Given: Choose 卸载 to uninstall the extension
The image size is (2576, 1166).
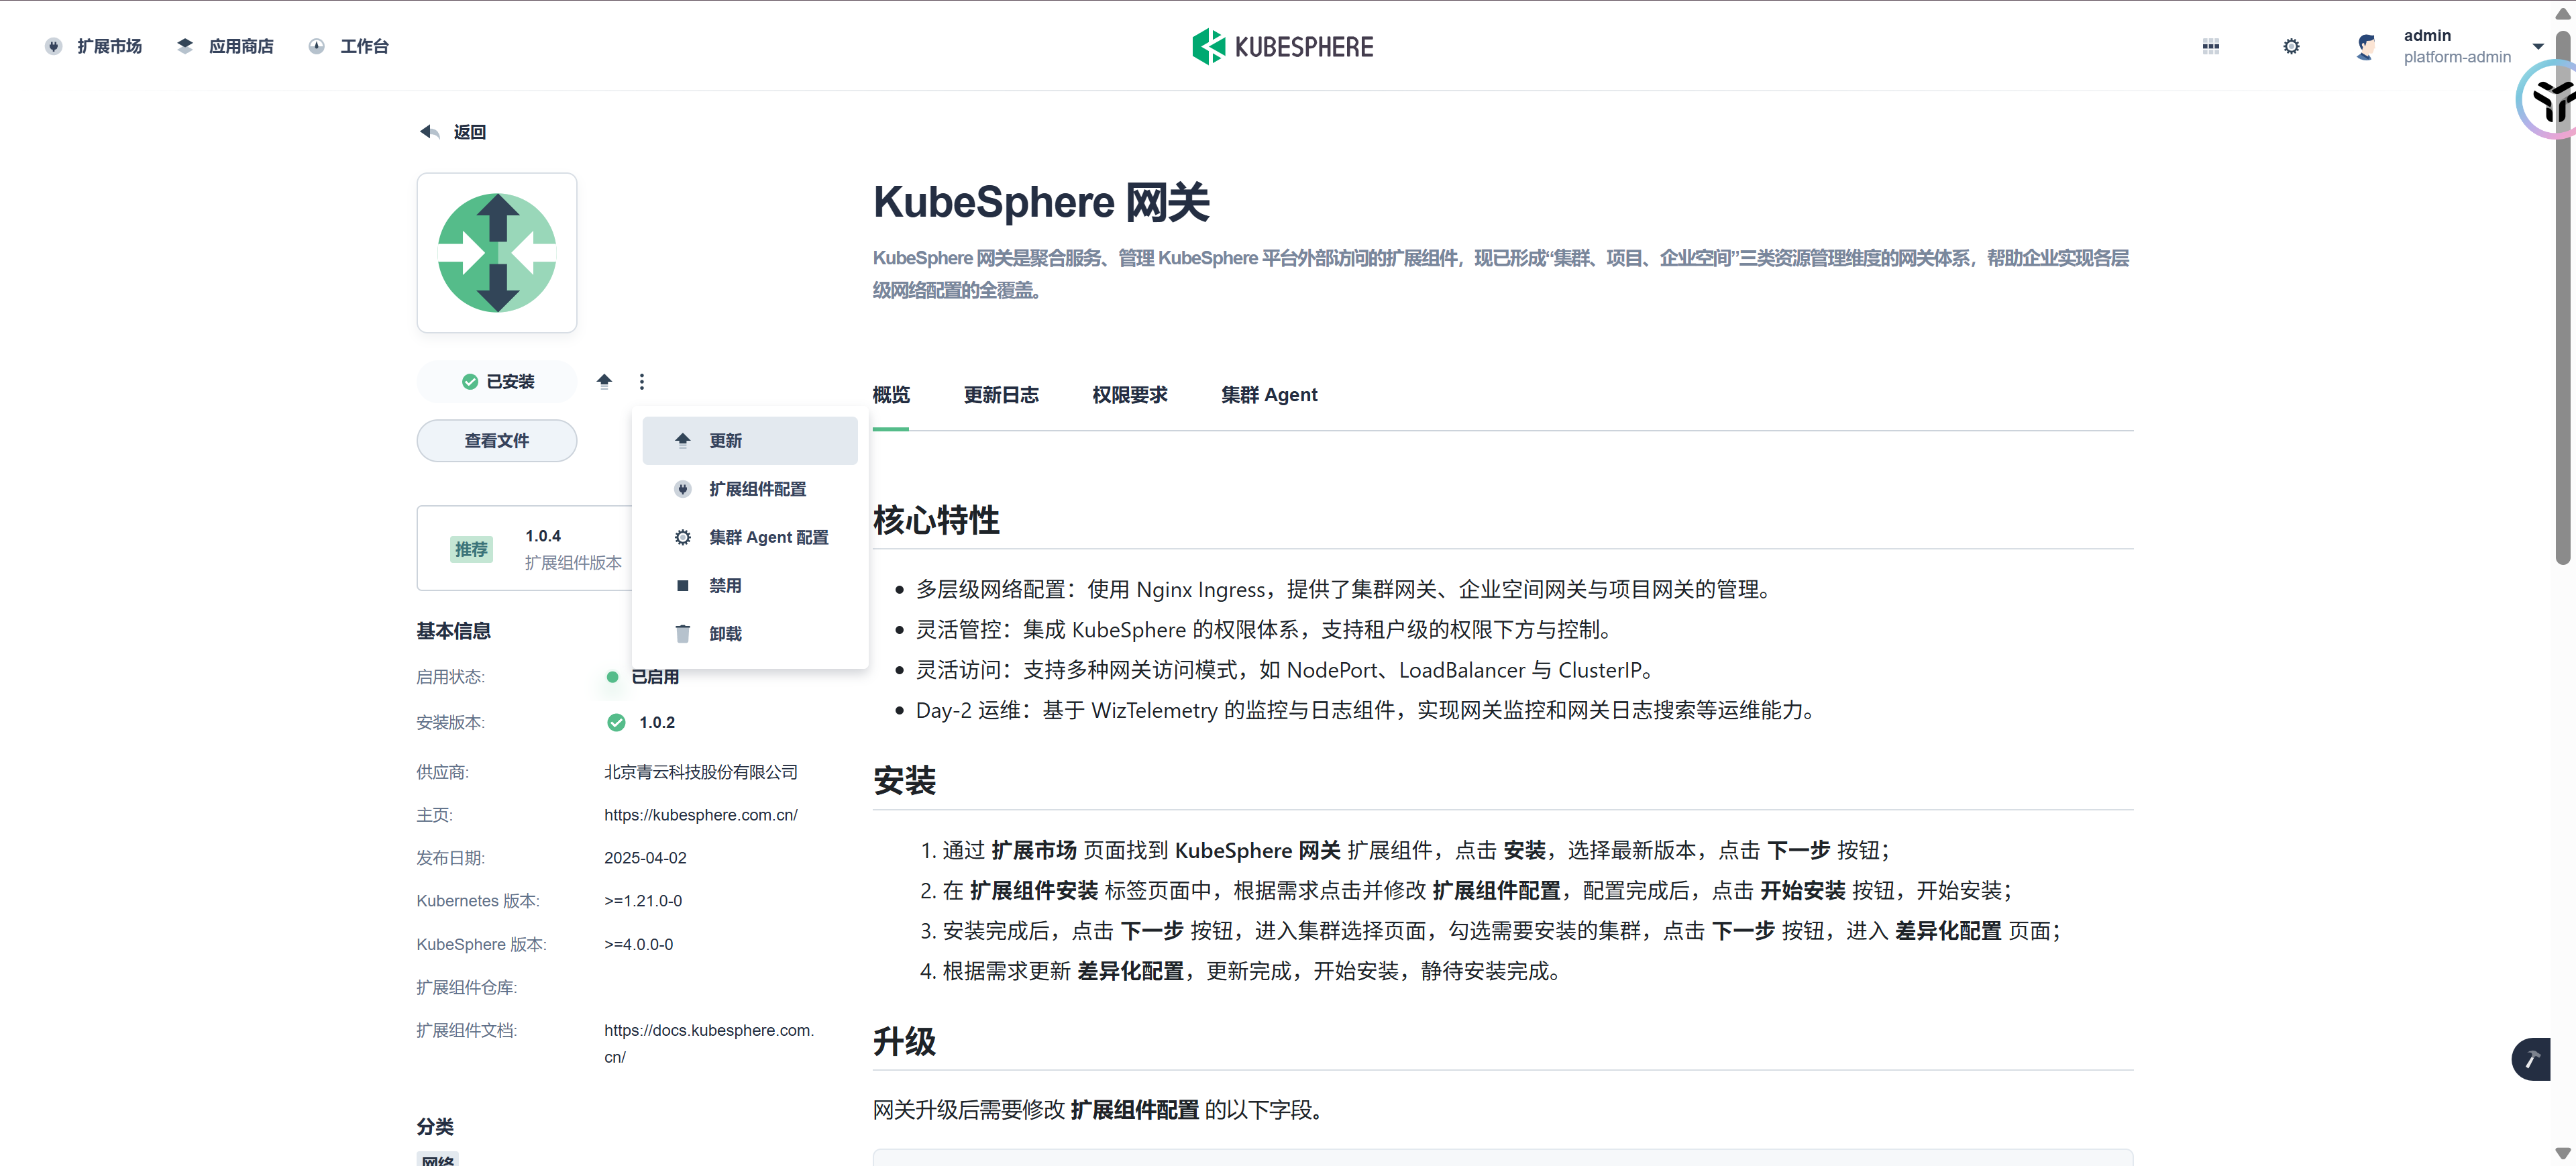Looking at the screenshot, I should click(x=750, y=633).
